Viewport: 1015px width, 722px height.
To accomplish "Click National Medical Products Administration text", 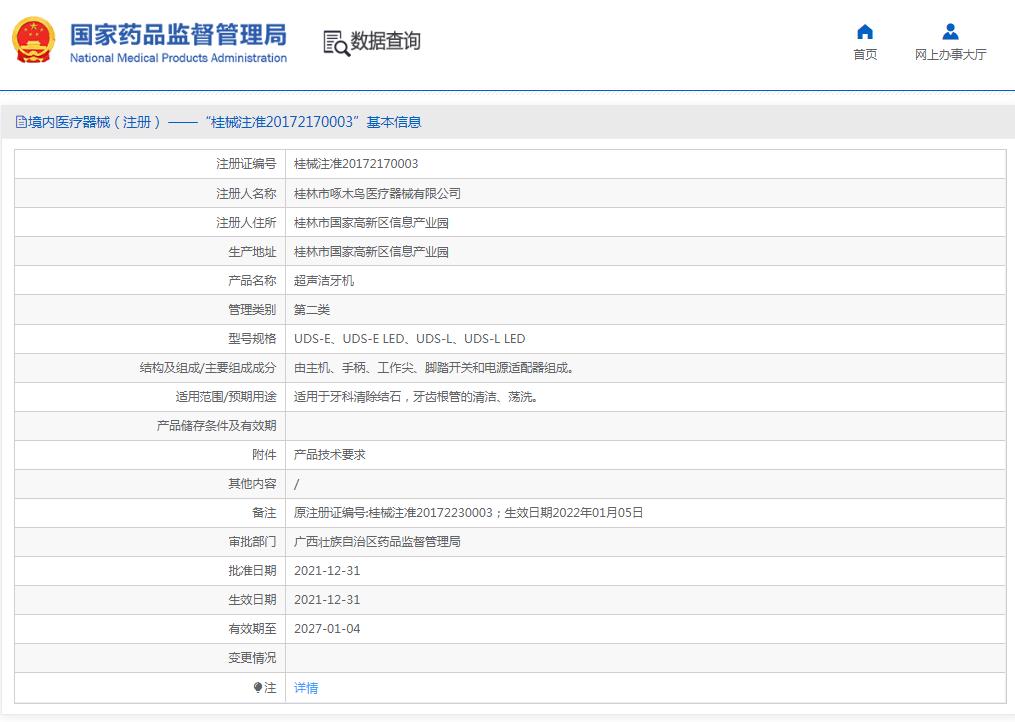I will pos(178,58).
